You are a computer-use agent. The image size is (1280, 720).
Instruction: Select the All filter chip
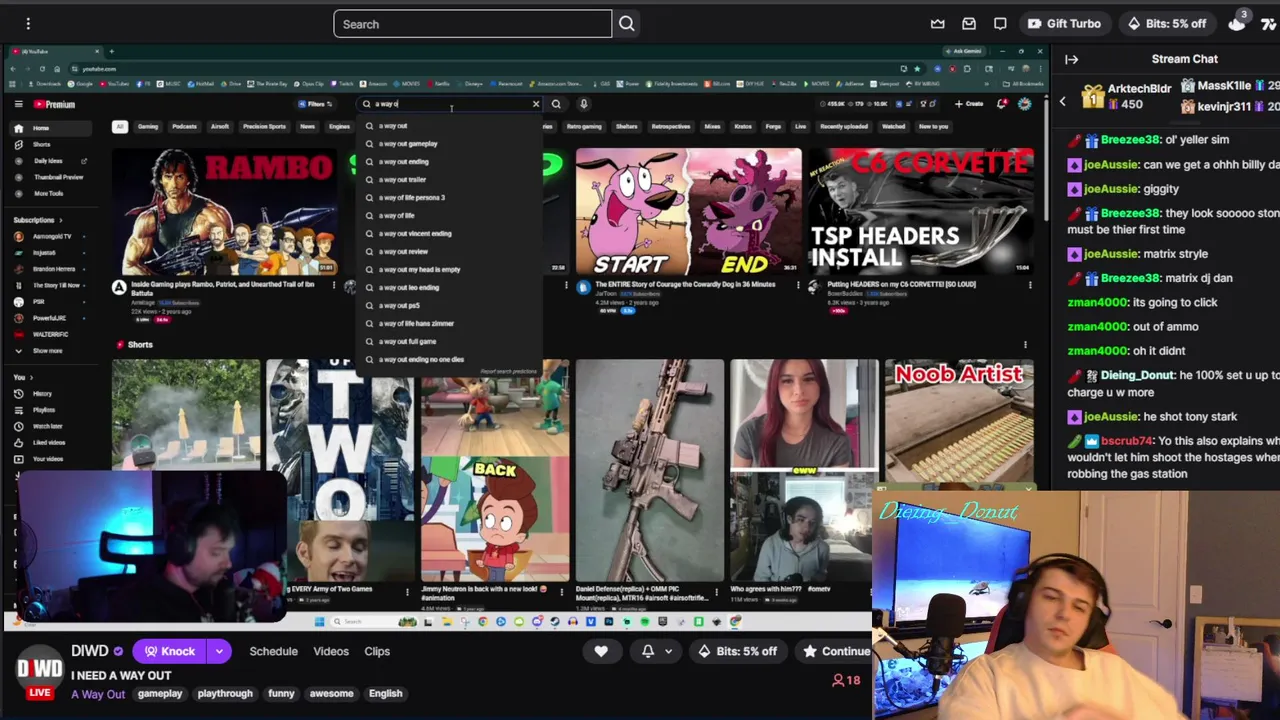pyautogui.click(x=120, y=127)
